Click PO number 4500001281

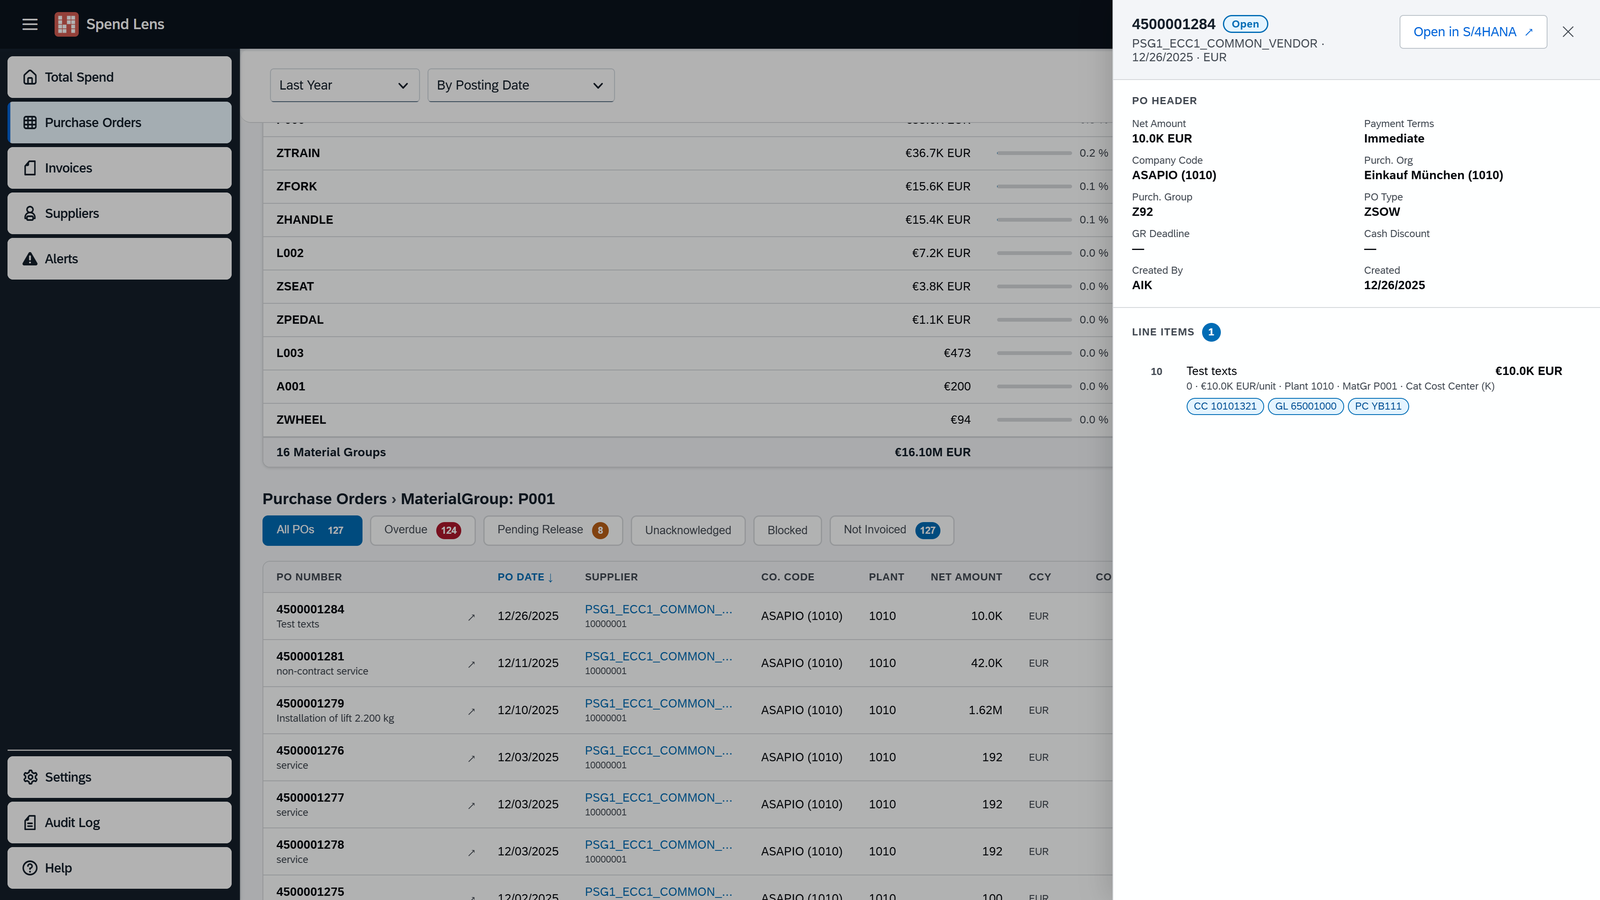coord(310,656)
